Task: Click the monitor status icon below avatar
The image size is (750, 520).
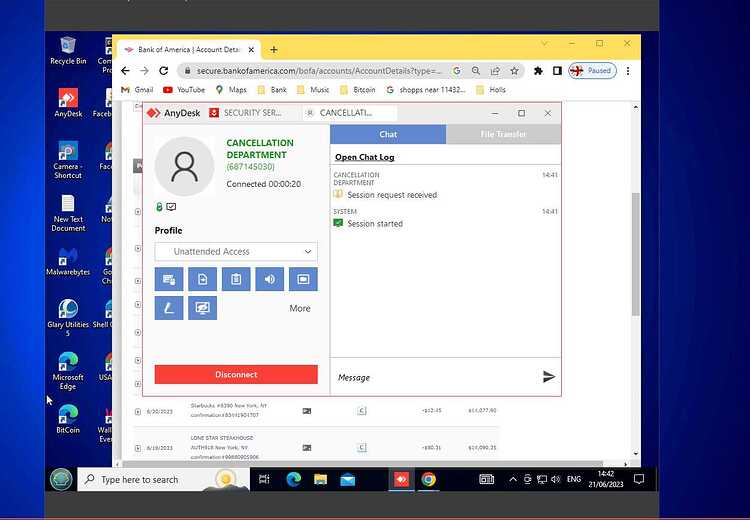Action: coord(171,207)
